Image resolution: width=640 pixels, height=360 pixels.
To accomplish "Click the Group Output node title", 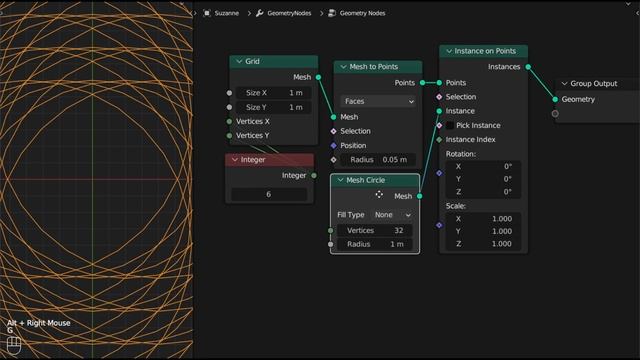I will pos(593,84).
